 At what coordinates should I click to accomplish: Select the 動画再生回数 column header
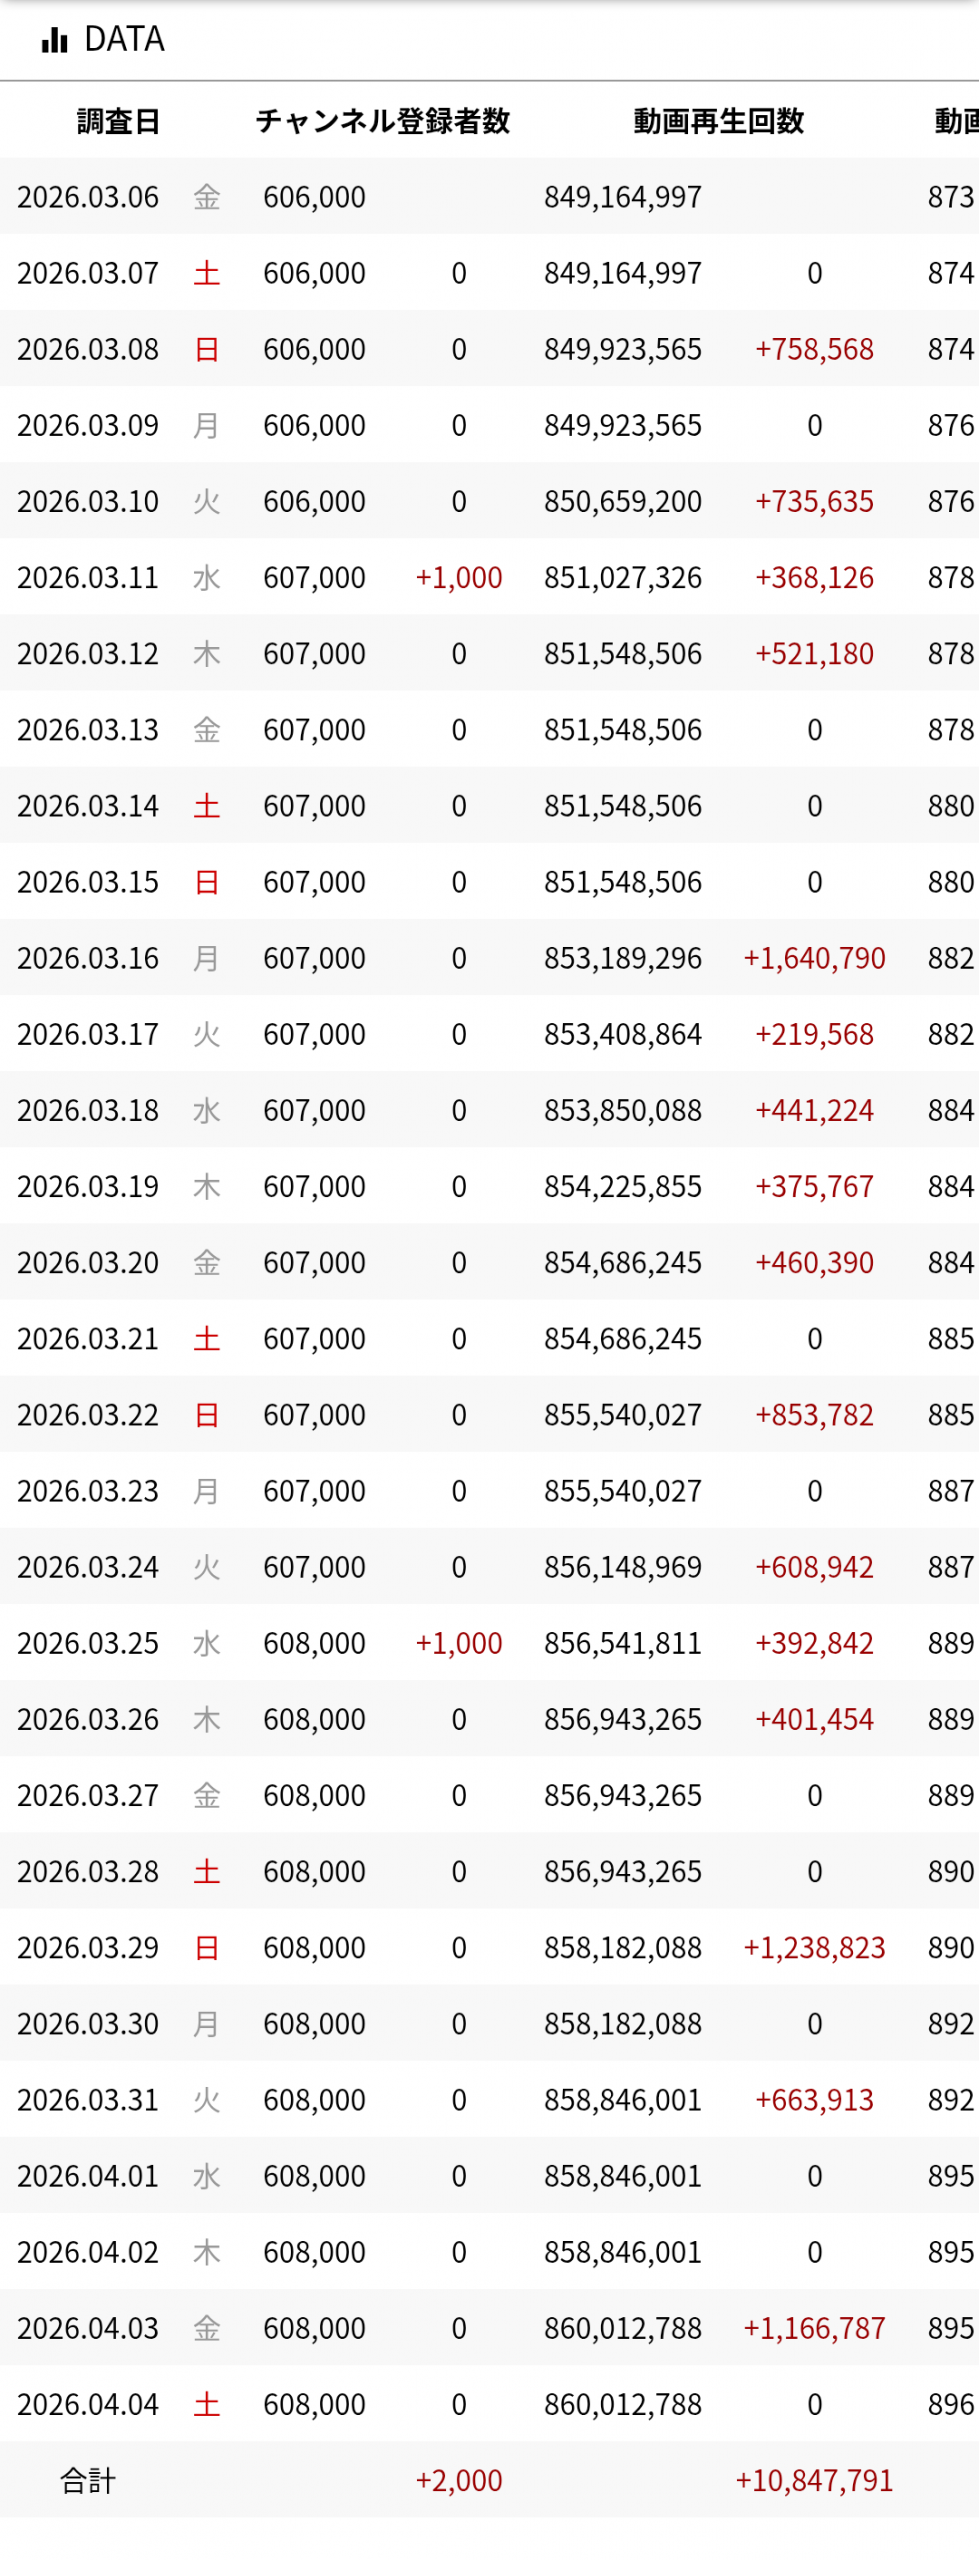pos(718,121)
